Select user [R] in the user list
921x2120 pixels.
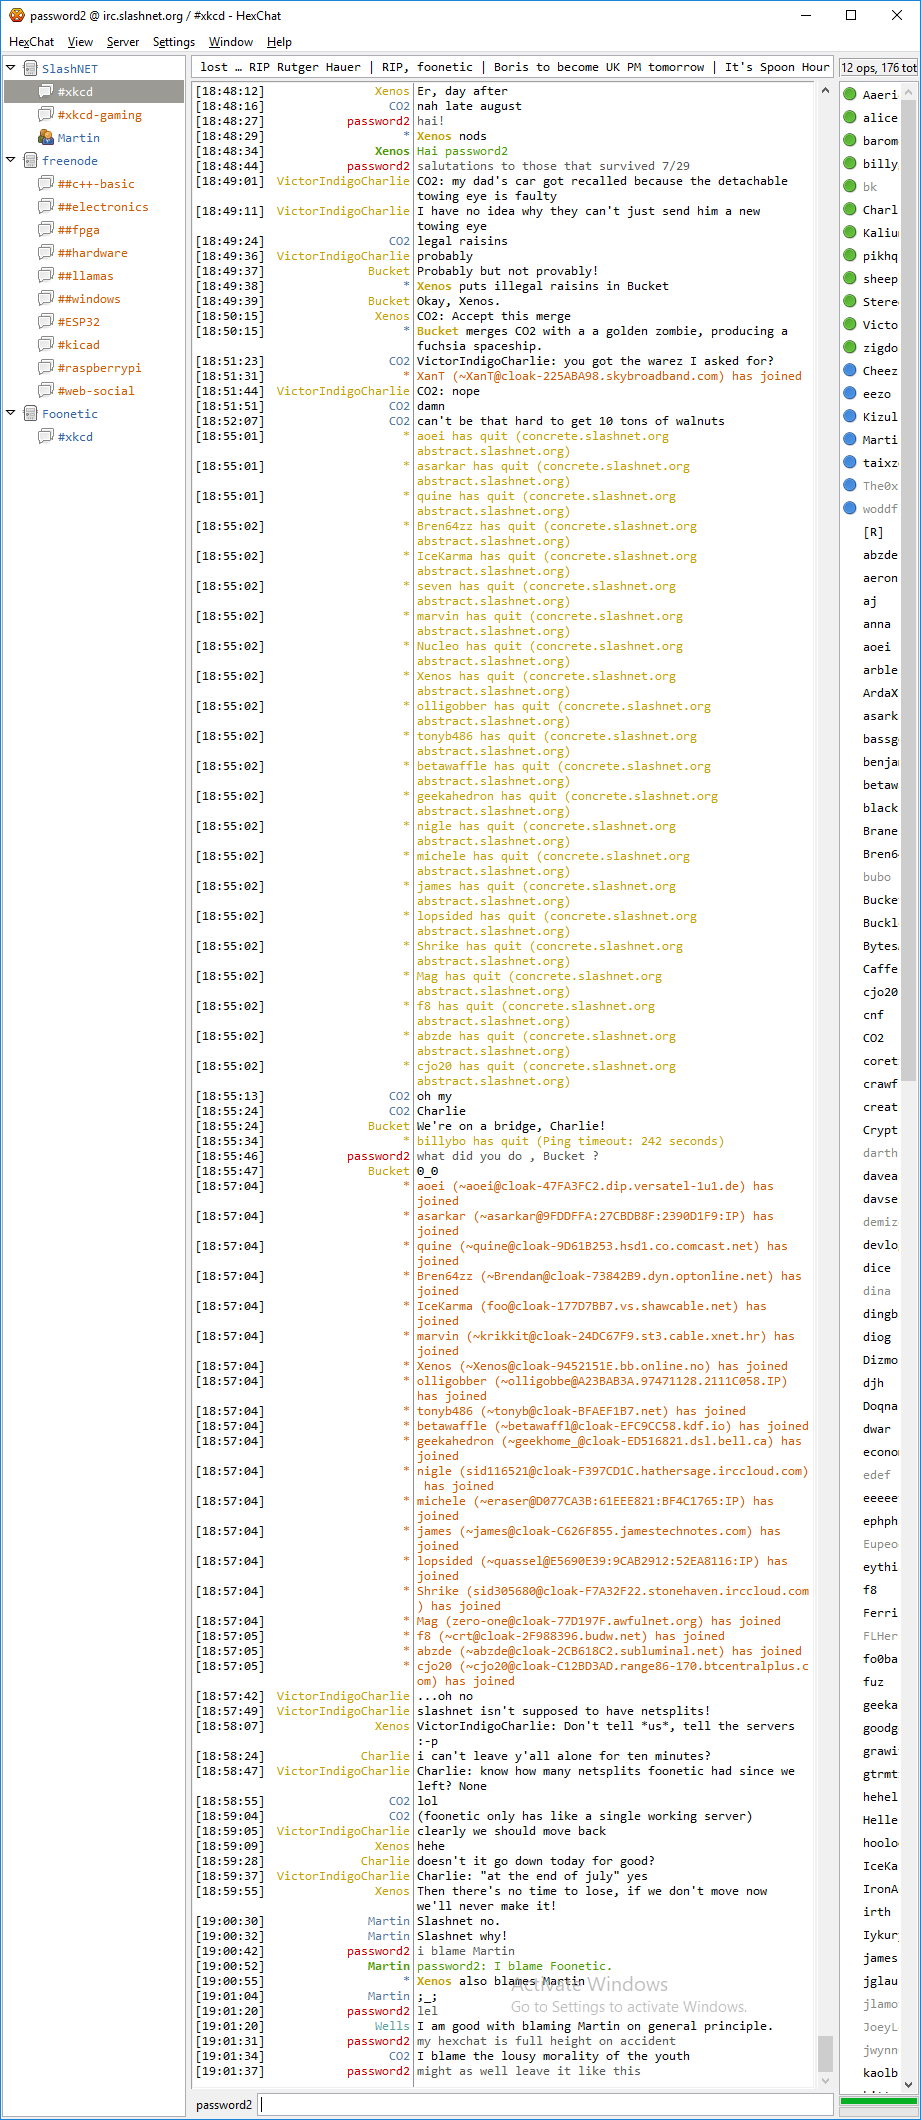[873, 531]
